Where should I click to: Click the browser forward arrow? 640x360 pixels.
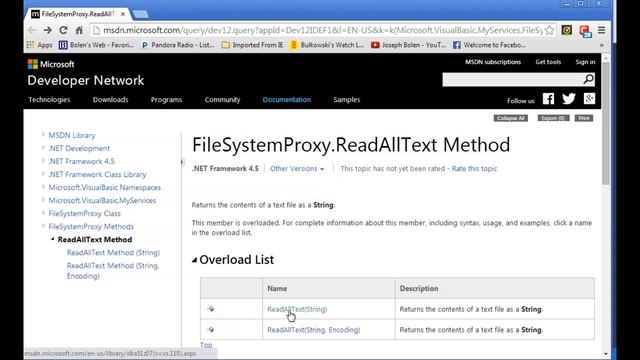(47, 30)
